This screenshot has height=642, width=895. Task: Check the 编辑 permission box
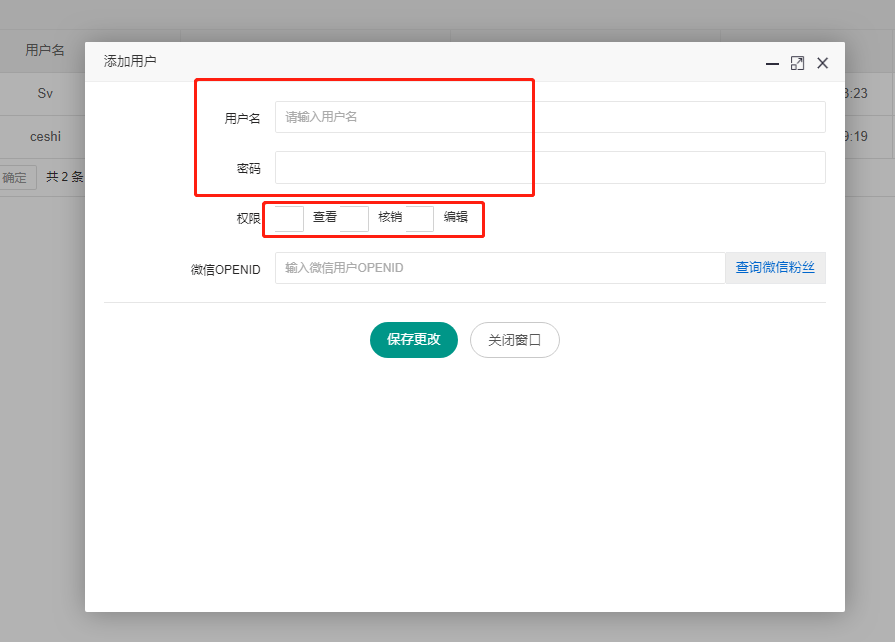coord(420,218)
